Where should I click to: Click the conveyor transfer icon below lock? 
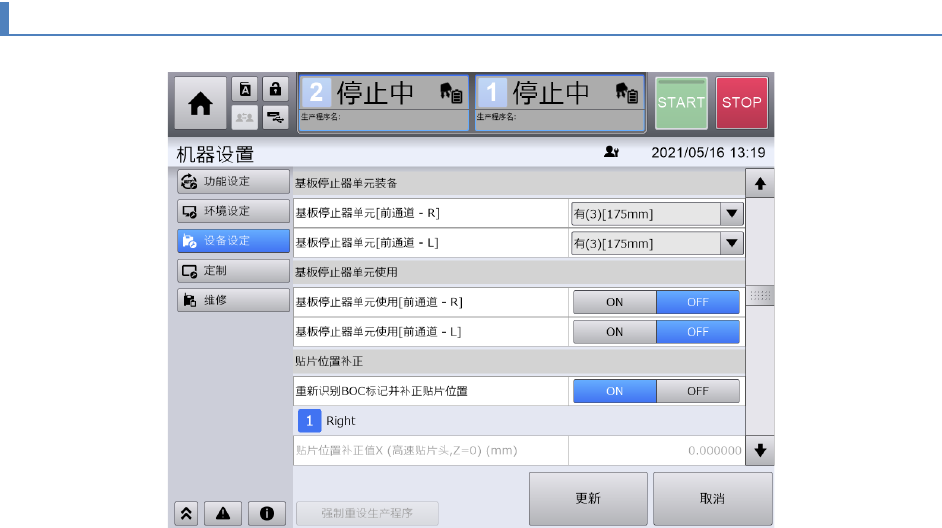click(275, 117)
